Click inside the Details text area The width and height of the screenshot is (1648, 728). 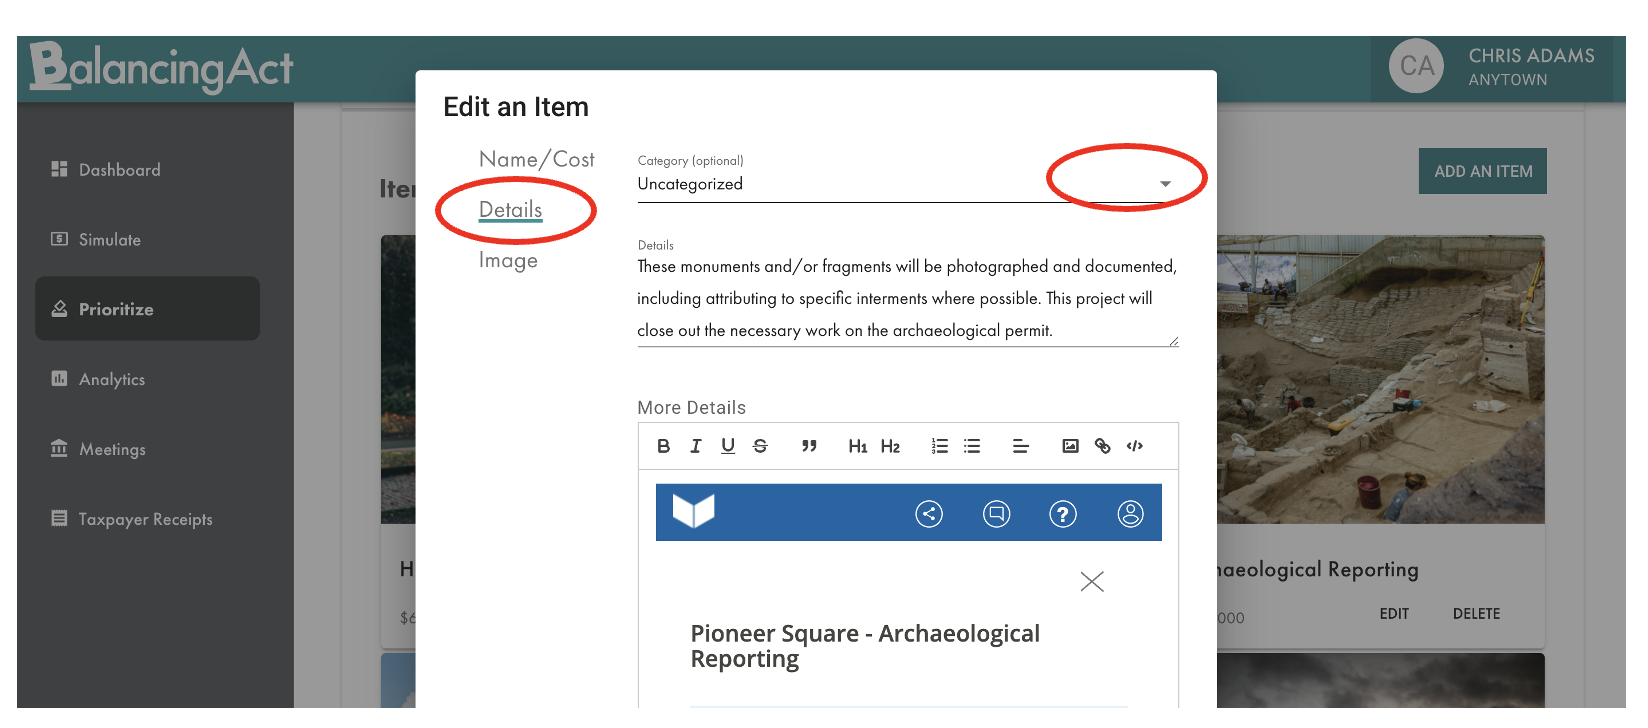[x=908, y=299]
